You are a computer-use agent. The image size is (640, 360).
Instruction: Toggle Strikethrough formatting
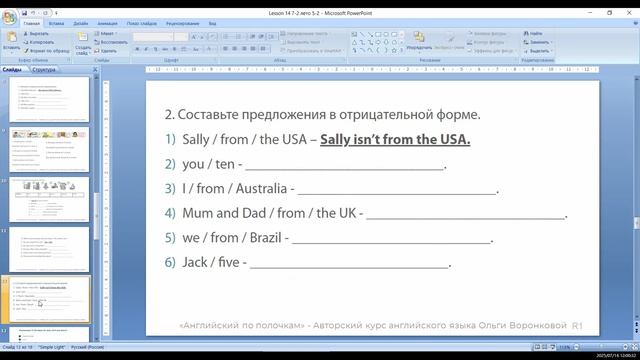point(164,49)
